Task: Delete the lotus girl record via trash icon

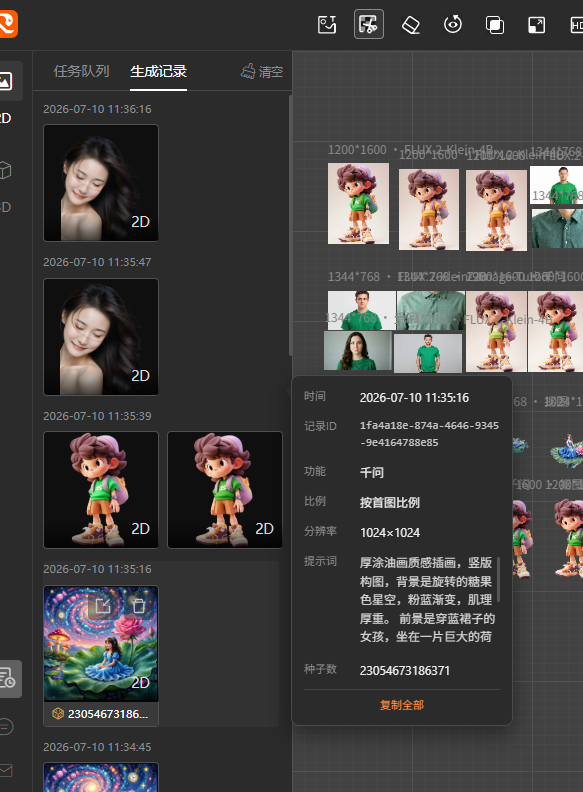Action: coord(138,605)
